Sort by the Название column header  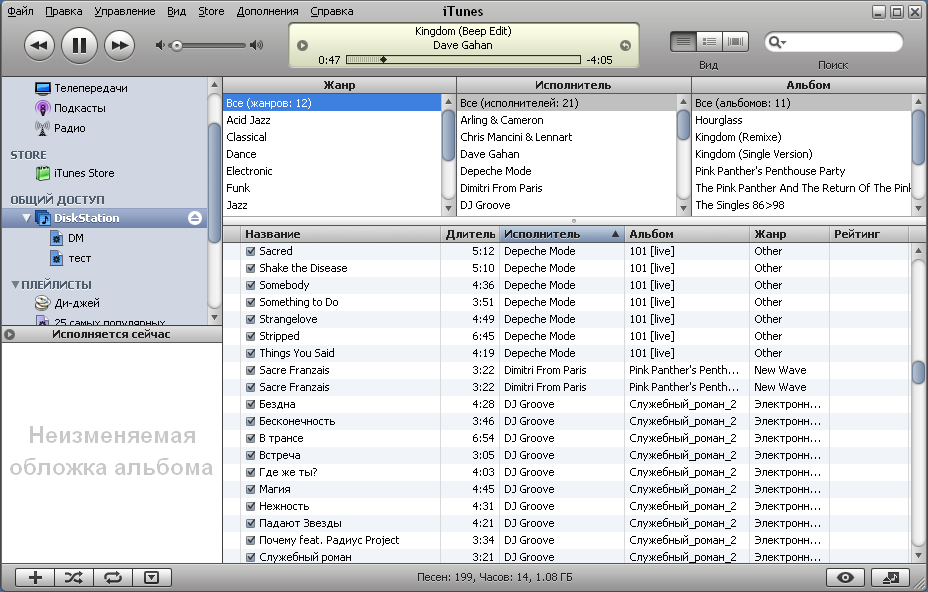coord(340,234)
